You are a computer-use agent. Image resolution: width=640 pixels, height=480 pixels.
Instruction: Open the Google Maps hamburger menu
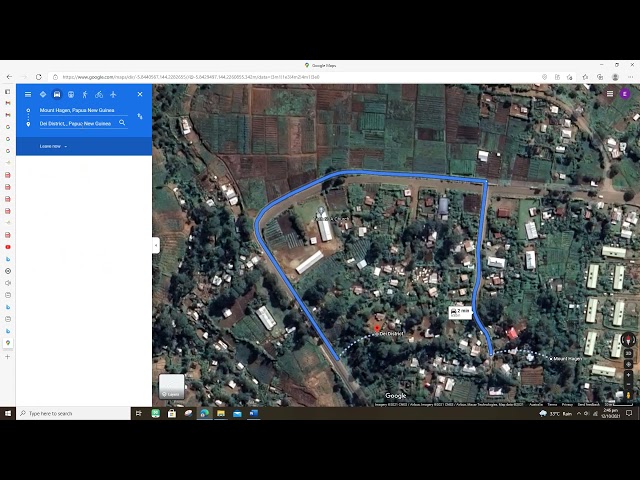pyautogui.click(x=28, y=94)
